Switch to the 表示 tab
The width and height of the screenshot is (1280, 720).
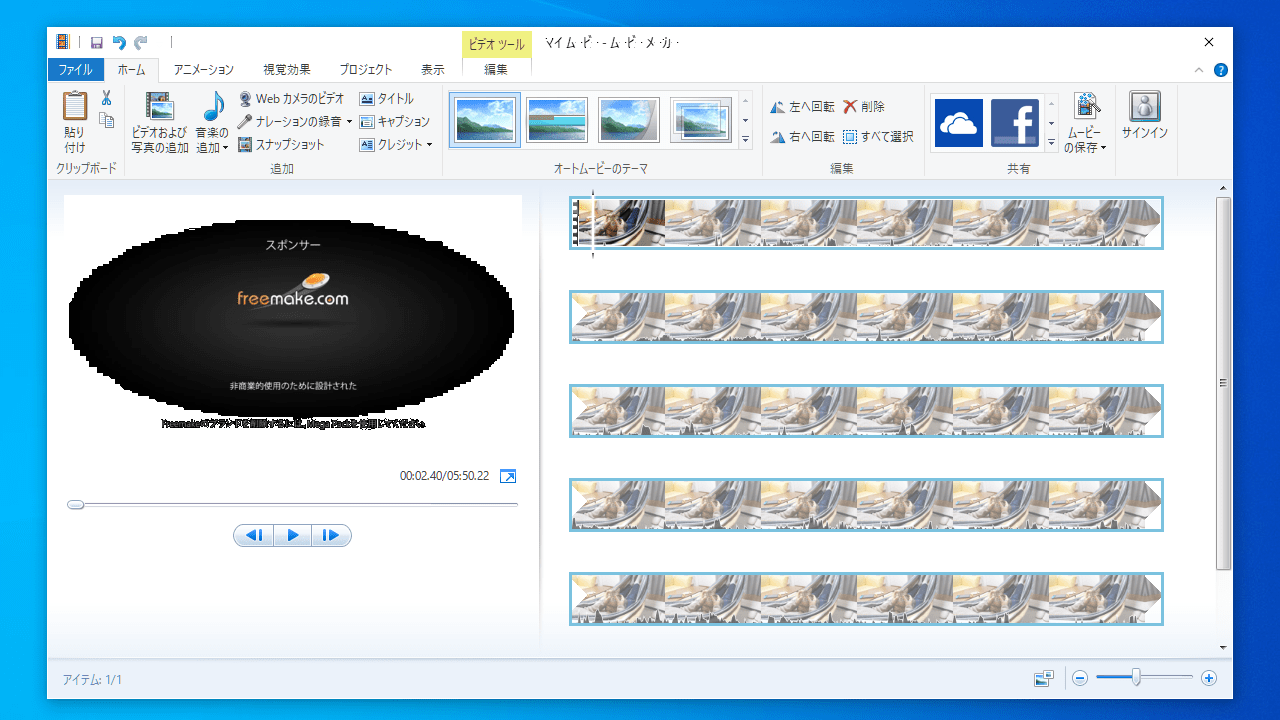point(432,70)
